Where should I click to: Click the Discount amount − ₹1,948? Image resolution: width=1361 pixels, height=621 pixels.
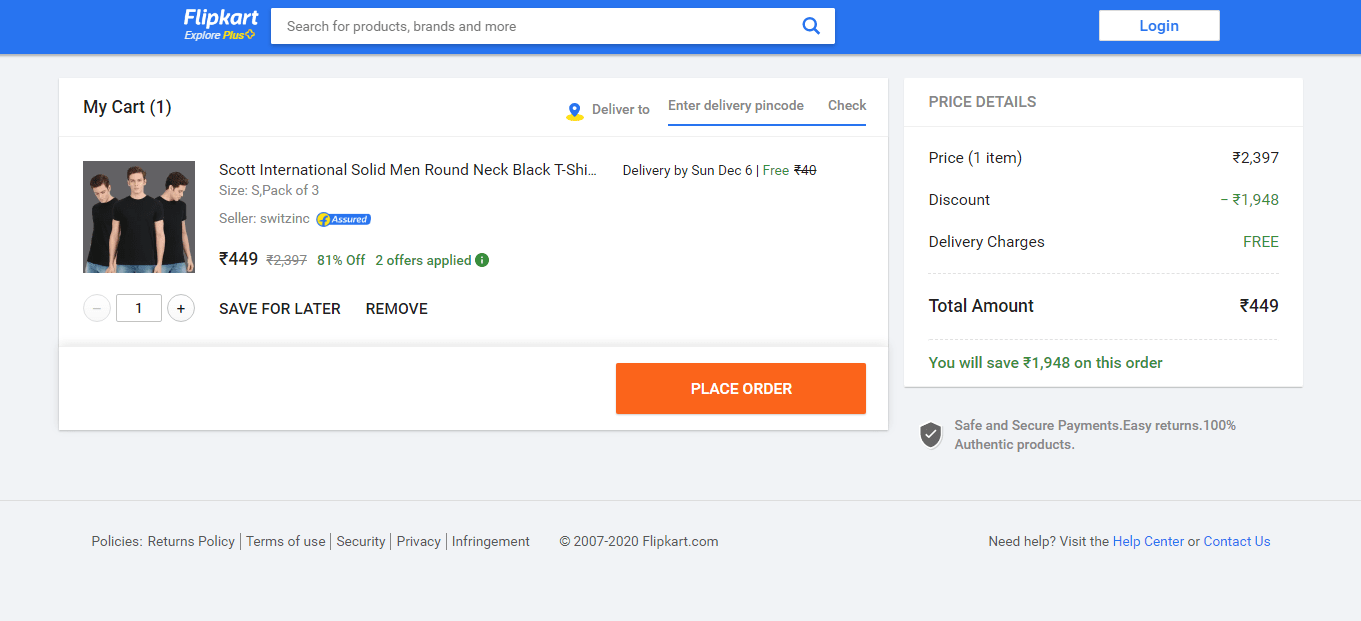1249,200
